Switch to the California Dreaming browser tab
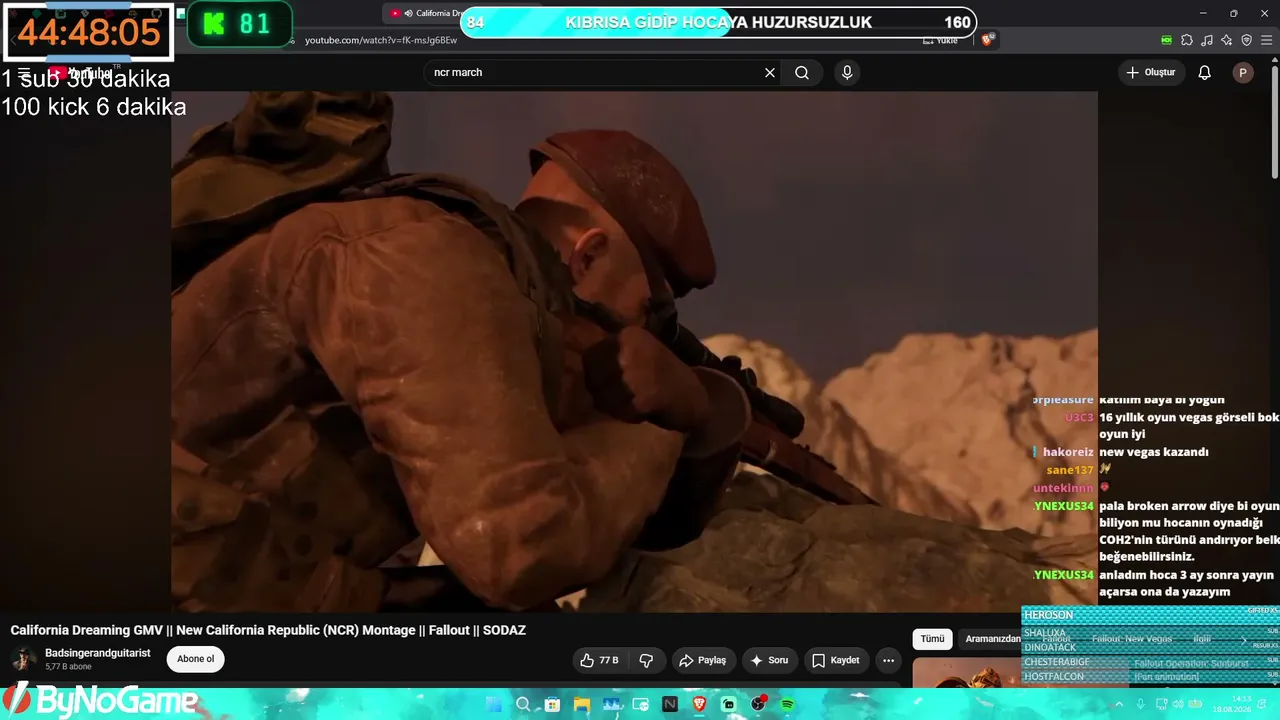This screenshot has width=1280, height=720. (424, 13)
